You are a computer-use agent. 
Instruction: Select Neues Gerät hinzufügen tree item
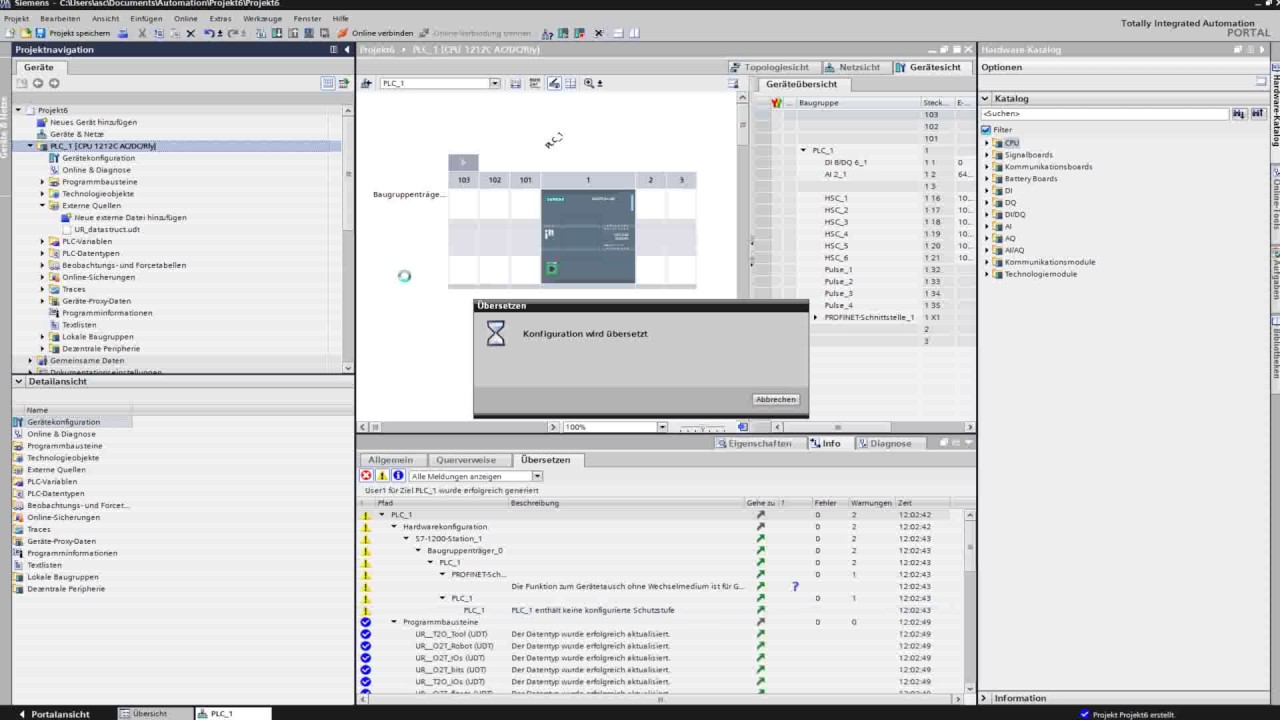93,122
